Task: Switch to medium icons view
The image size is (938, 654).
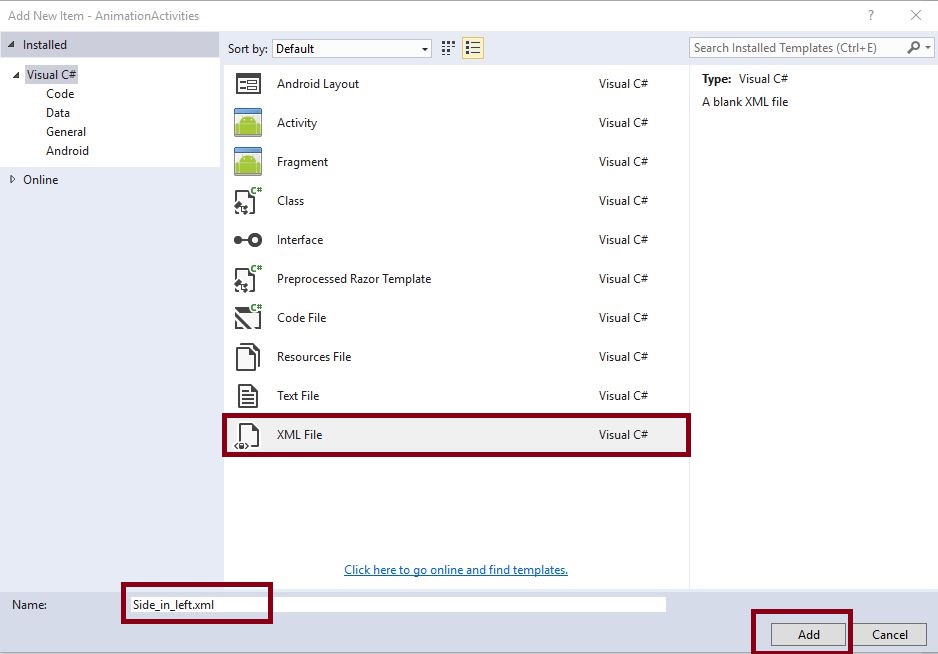Action: (x=448, y=48)
